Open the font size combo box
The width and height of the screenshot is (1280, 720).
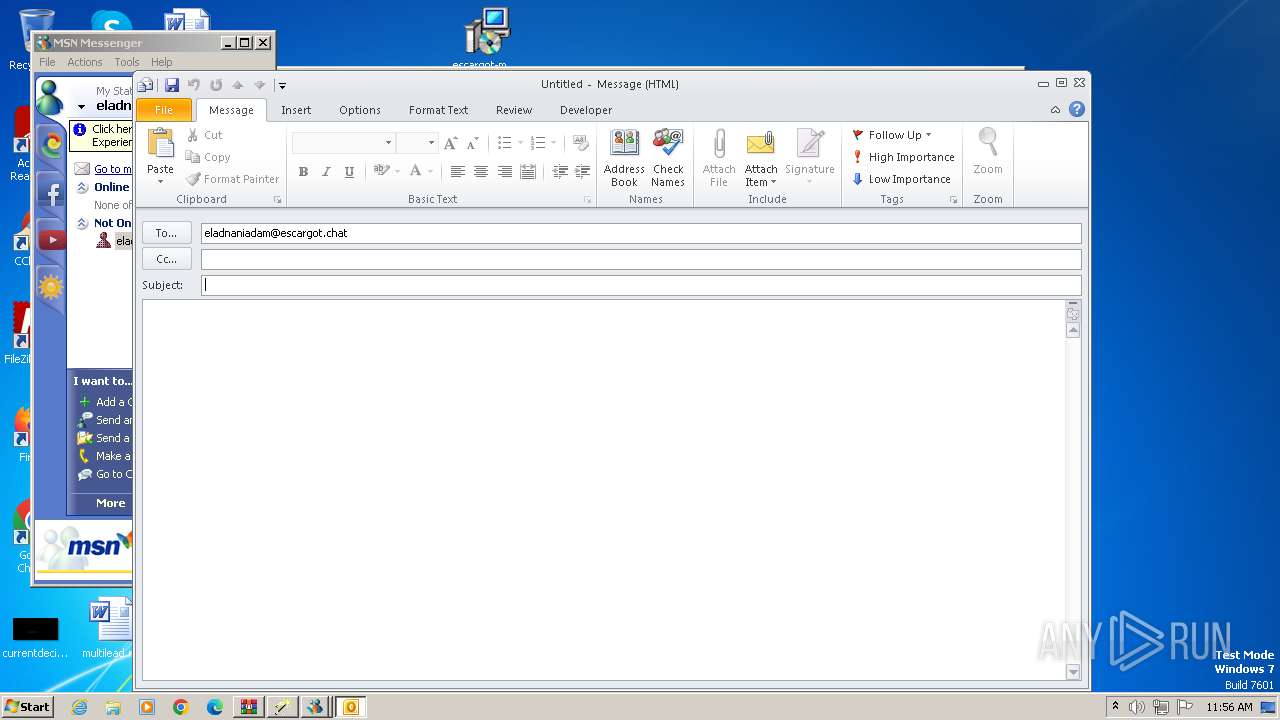[x=417, y=143]
